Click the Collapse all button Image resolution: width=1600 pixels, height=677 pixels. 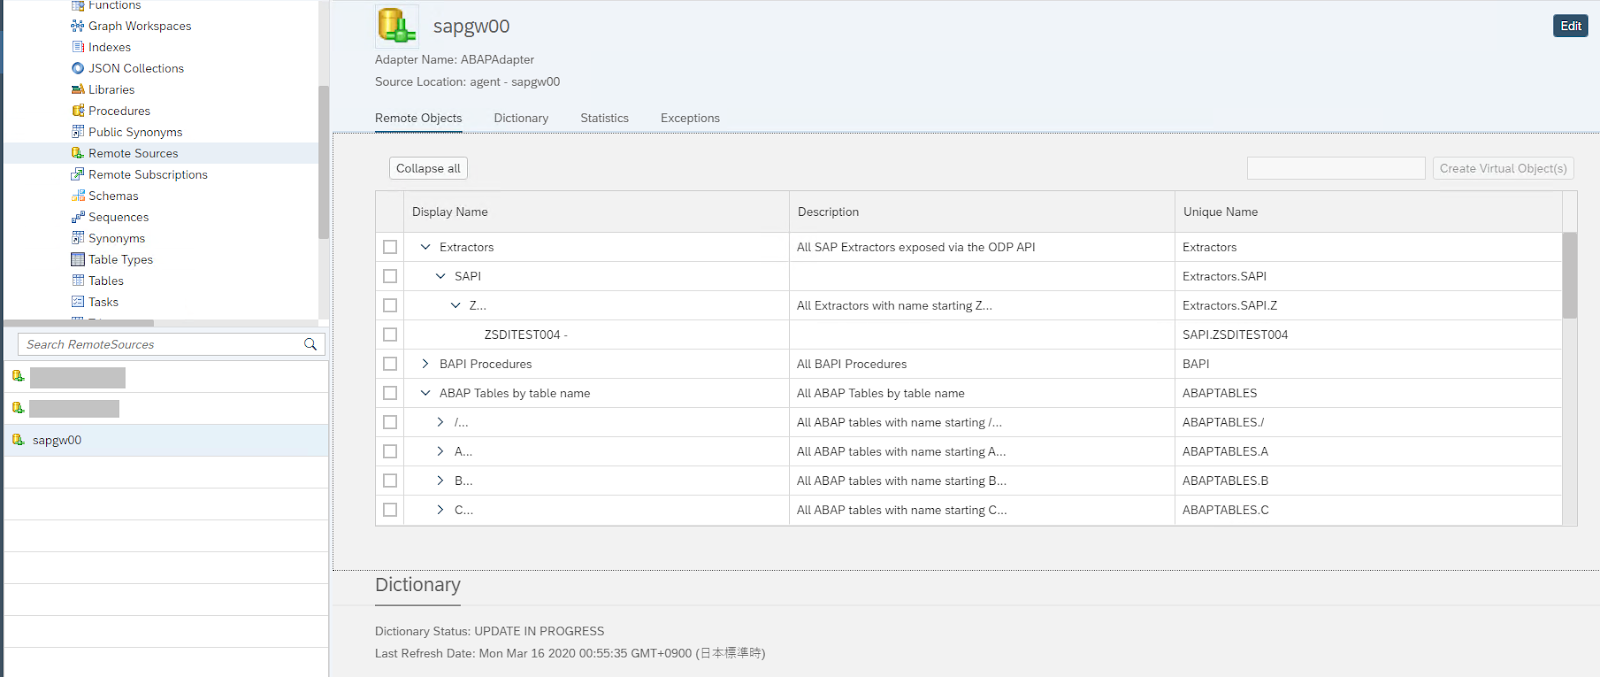428,168
